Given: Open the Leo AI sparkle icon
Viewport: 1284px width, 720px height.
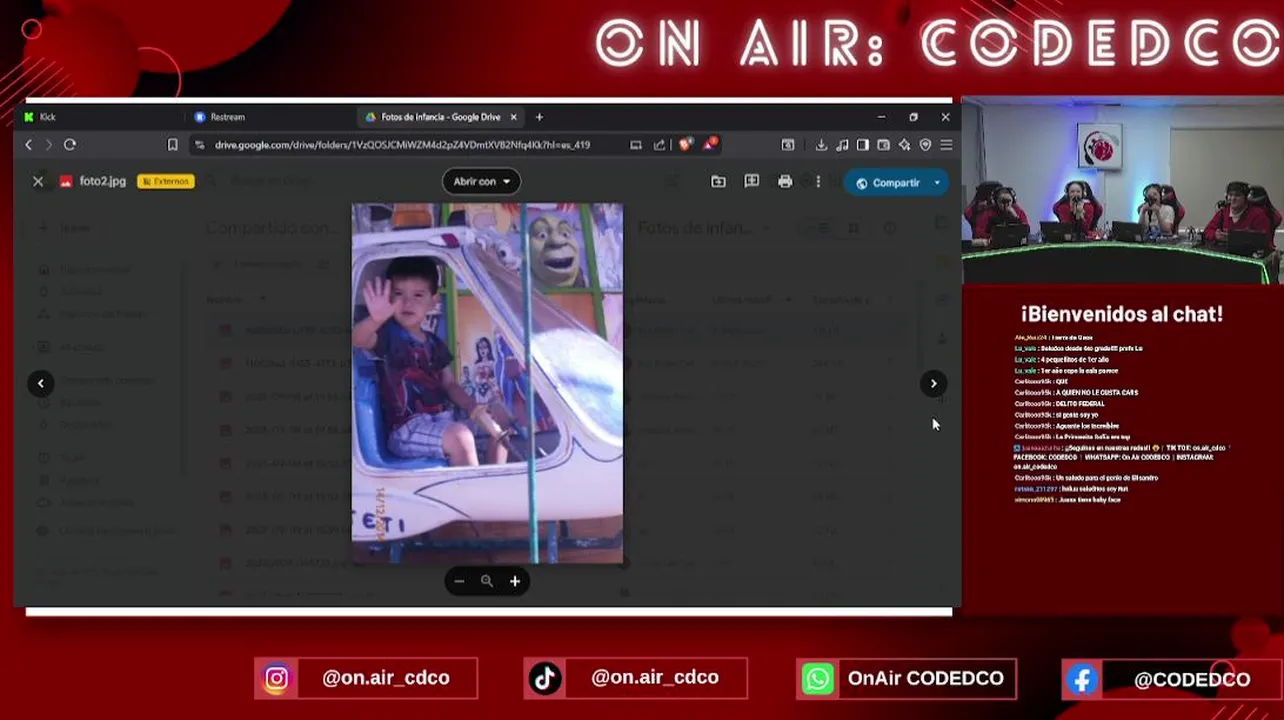Looking at the screenshot, I should (904, 145).
